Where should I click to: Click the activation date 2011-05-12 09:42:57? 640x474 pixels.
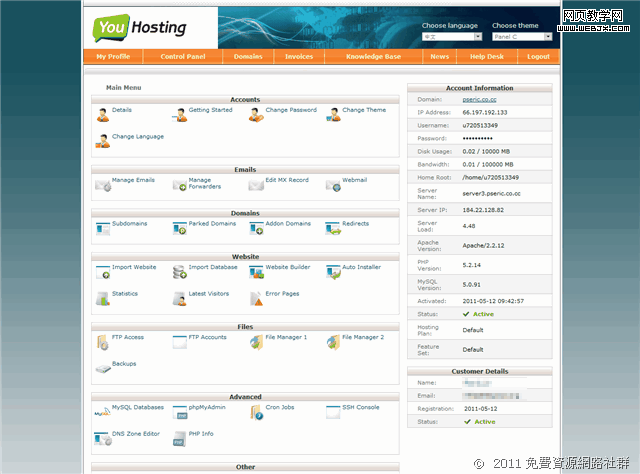pyautogui.click(x=493, y=301)
